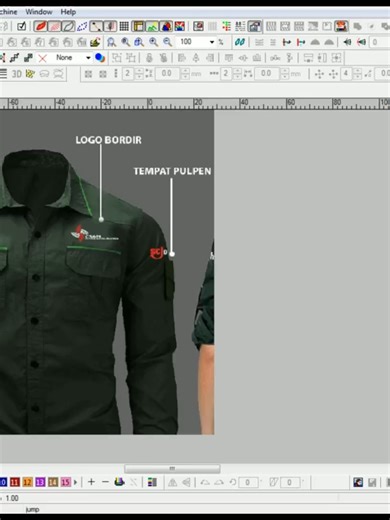Click the stair-step icon beside red X
The image size is (390, 520).
28,58
